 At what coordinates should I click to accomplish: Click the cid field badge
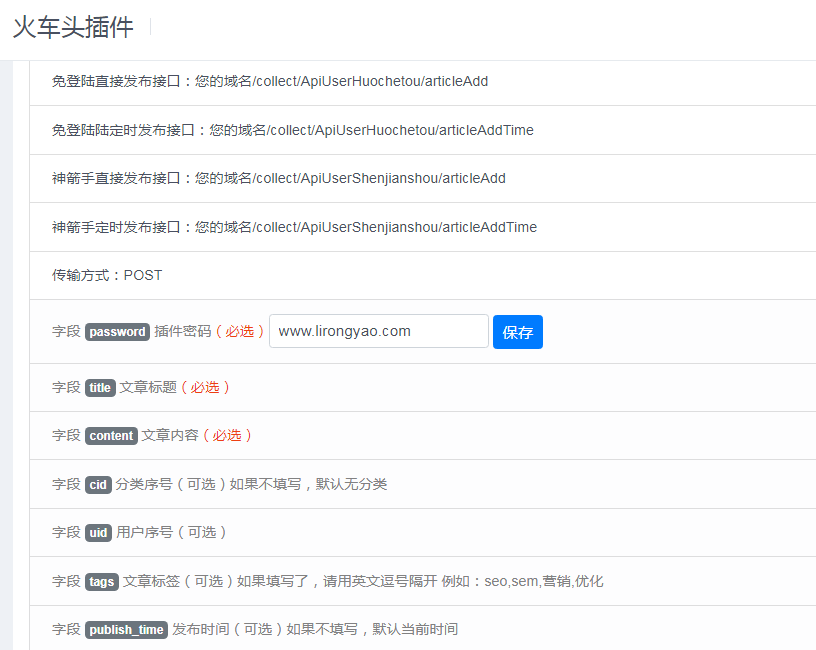click(x=98, y=485)
